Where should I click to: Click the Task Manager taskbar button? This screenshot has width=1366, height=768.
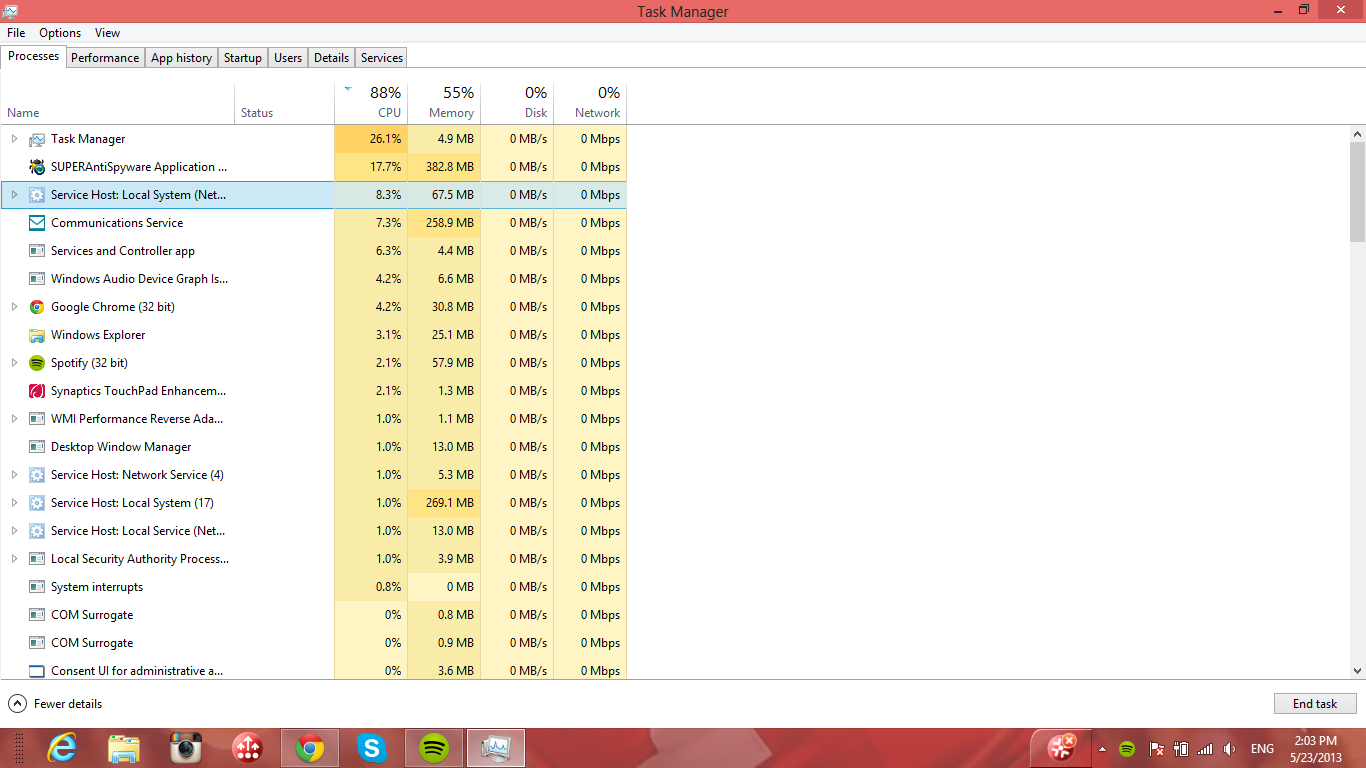pos(496,748)
